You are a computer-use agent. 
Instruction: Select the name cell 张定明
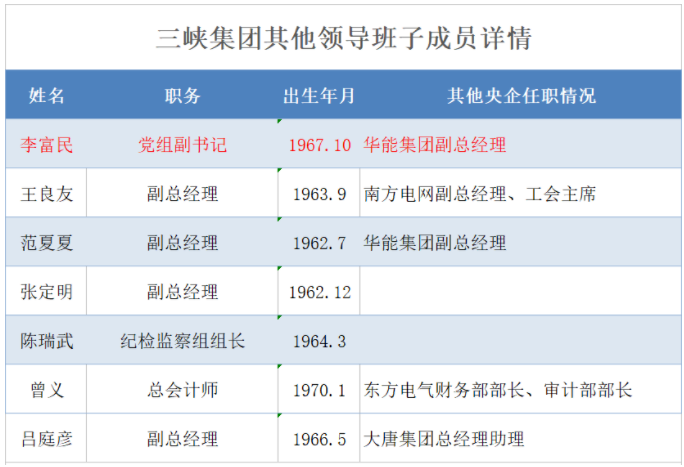tap(47, 292)
